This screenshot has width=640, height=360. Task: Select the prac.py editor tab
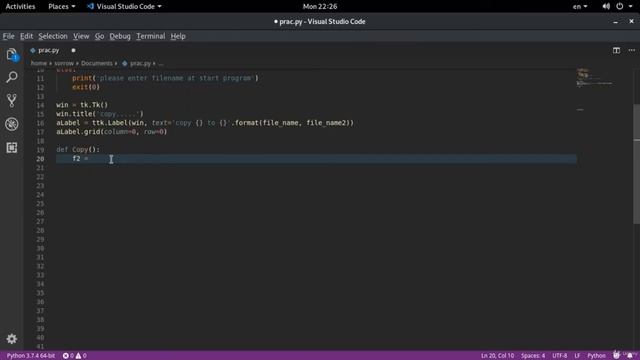tap(48, 50)
